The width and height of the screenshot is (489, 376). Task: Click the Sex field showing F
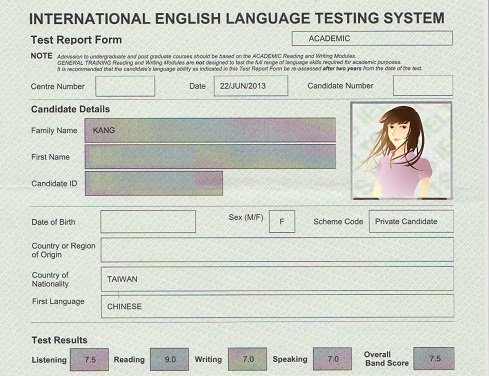pyautogui.click(x=282, y=221)
